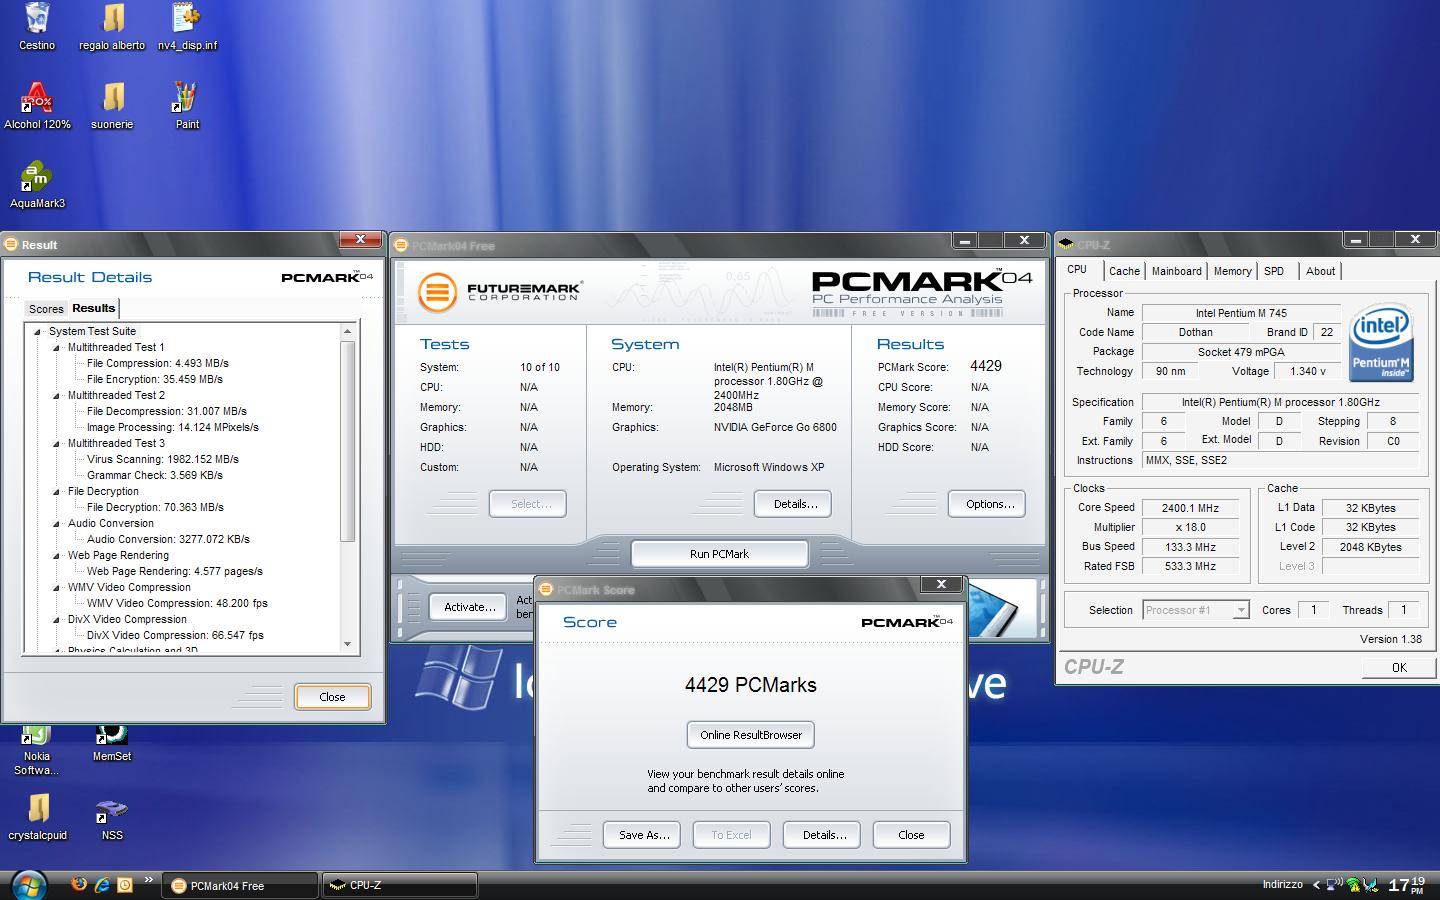
Task: Collapse File Decryption tree node
Action: [56, 492]
